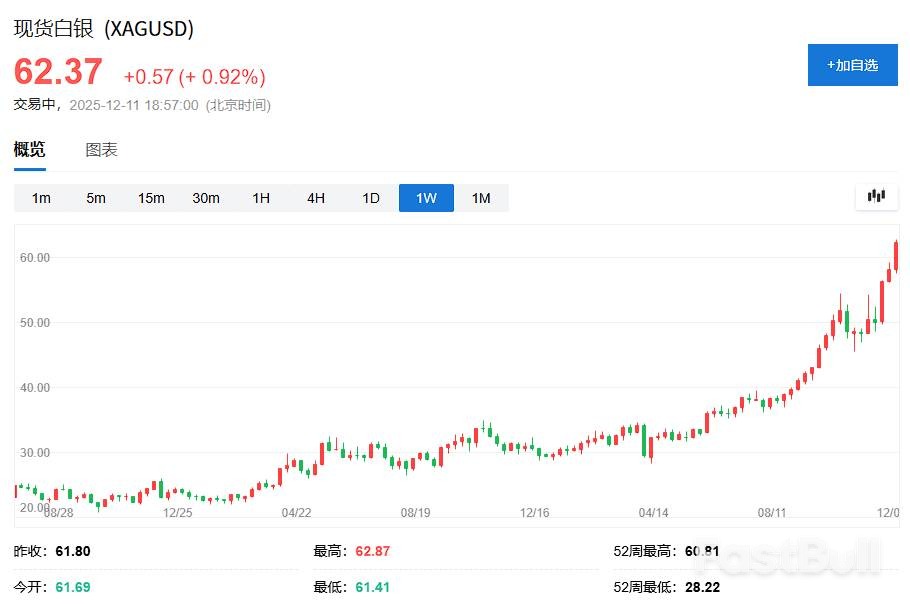Set chart interval to 1H
Viewport: 910px width, 604px height.
(261, 198)
